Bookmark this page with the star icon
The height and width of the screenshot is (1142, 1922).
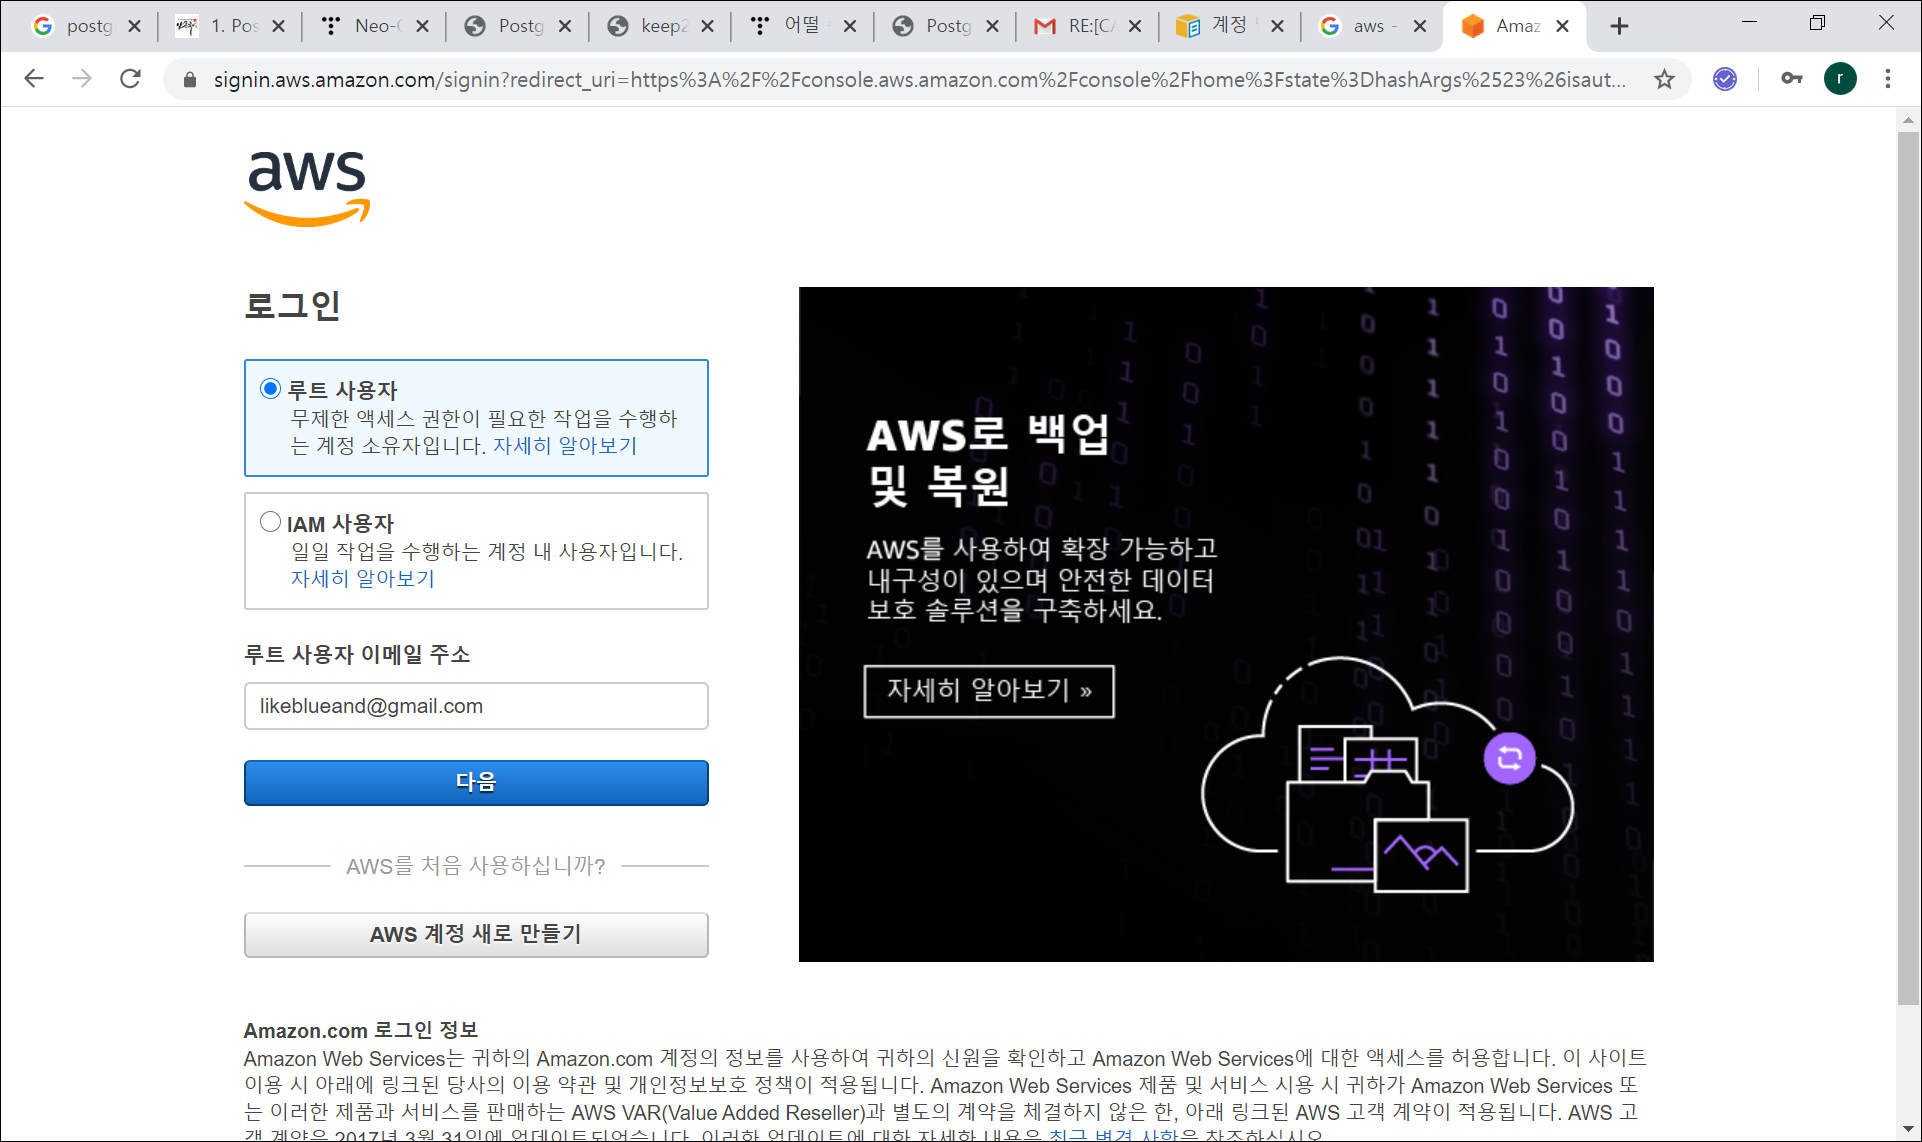click(1664, 79)
